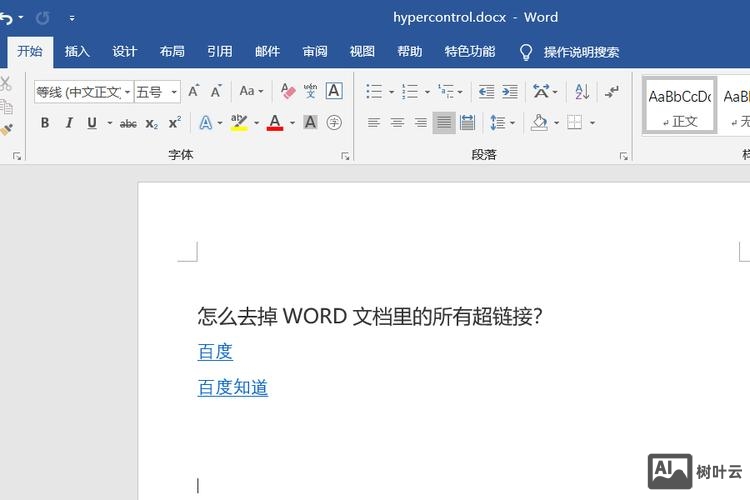Toggle Superscript formatting

coord(175,123)
